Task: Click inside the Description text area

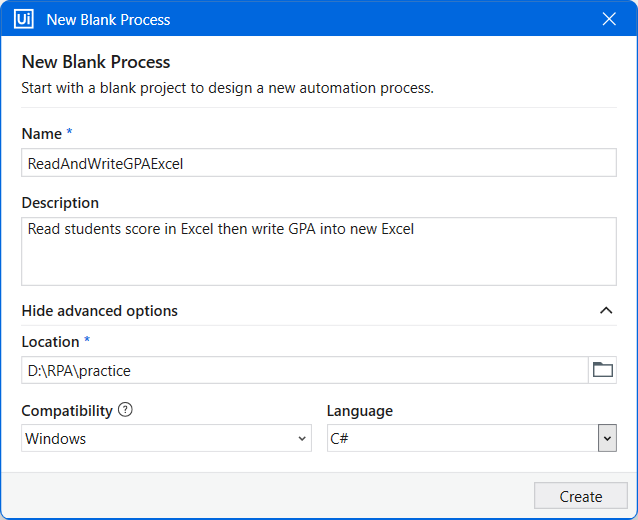Action: click(x=319, y=251)
